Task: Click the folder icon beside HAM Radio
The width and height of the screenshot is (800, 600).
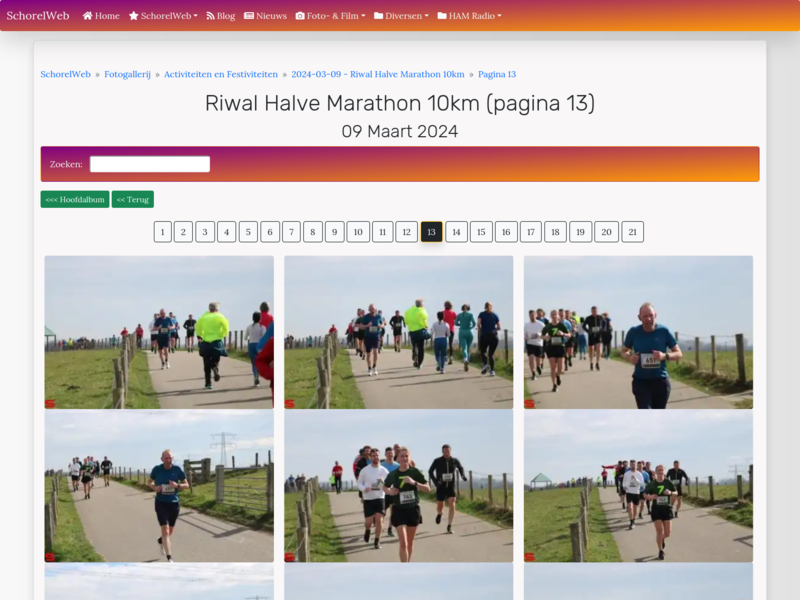Action: 442,16
